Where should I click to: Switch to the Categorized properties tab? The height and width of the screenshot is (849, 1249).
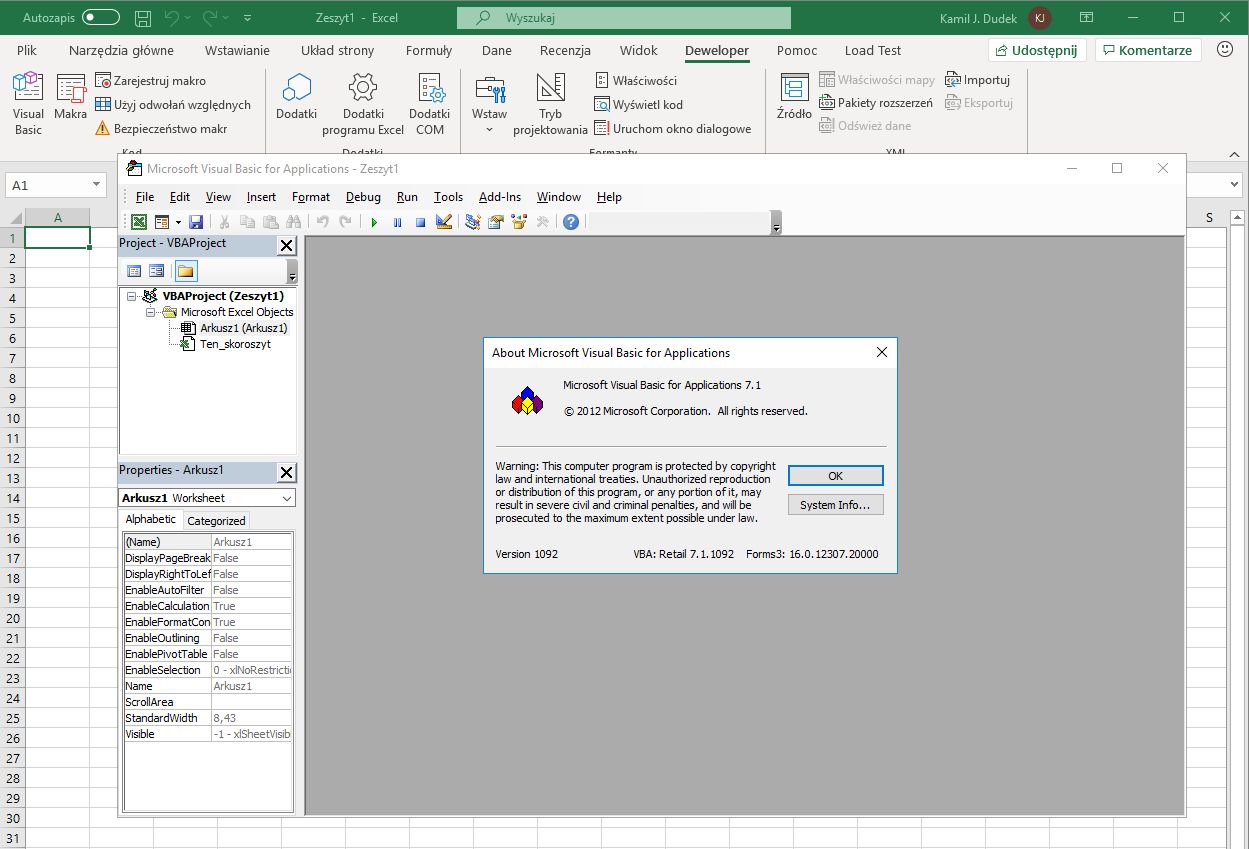click(x=216, y=519)
